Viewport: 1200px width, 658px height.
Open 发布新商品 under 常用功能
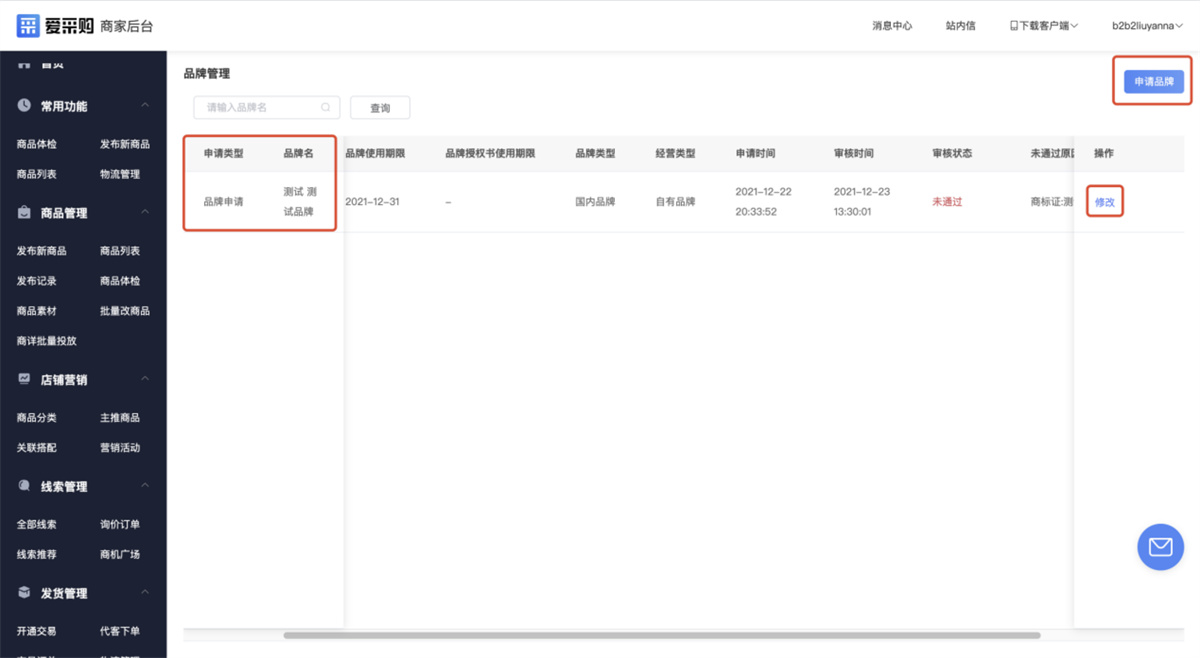pos(125,144)
